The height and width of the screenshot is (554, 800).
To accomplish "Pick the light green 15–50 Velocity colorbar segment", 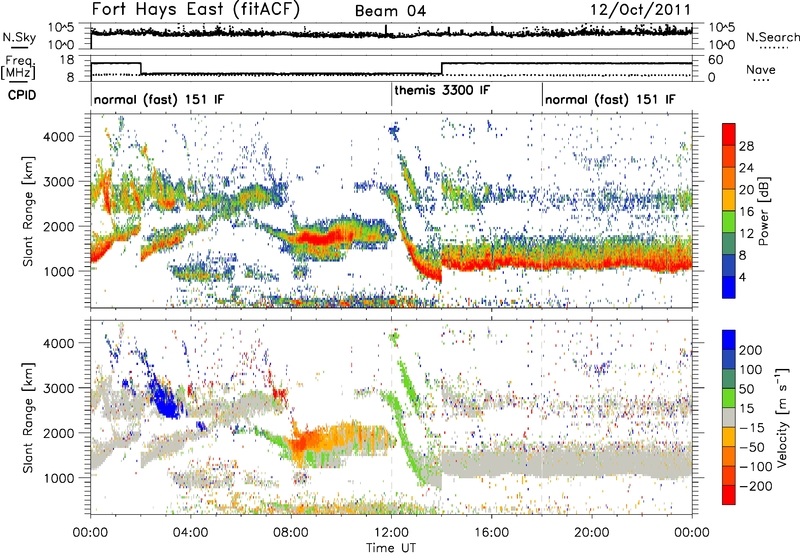I will click(x=729, y=398).
